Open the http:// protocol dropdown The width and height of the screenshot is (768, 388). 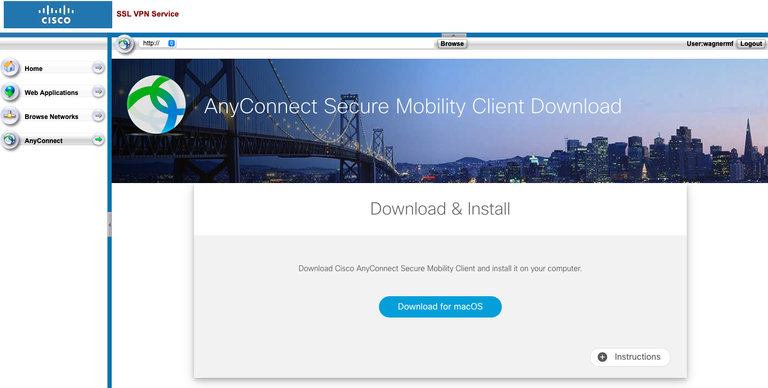click(x=158, y=43)
